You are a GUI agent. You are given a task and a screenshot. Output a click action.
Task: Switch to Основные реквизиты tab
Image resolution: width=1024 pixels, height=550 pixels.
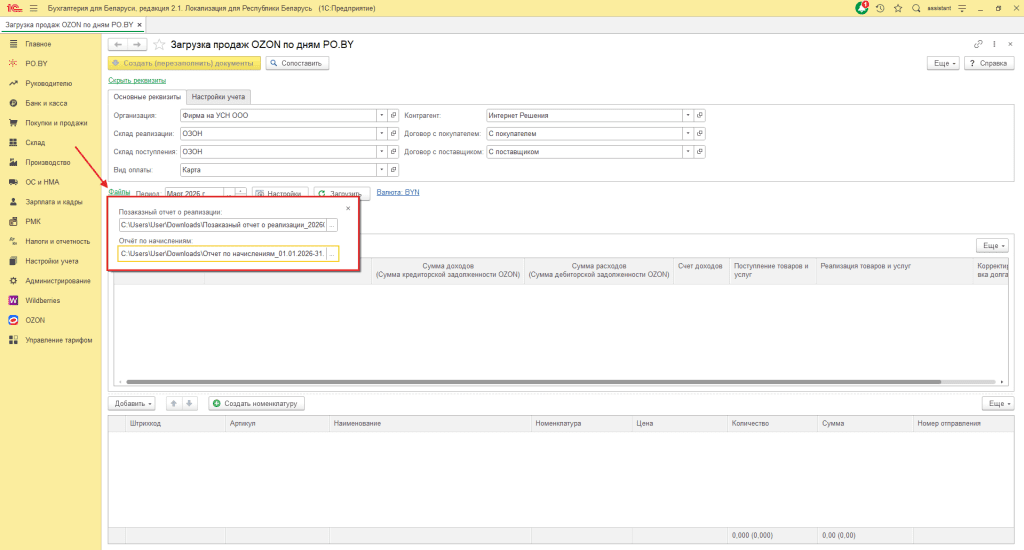pos(147,97)
